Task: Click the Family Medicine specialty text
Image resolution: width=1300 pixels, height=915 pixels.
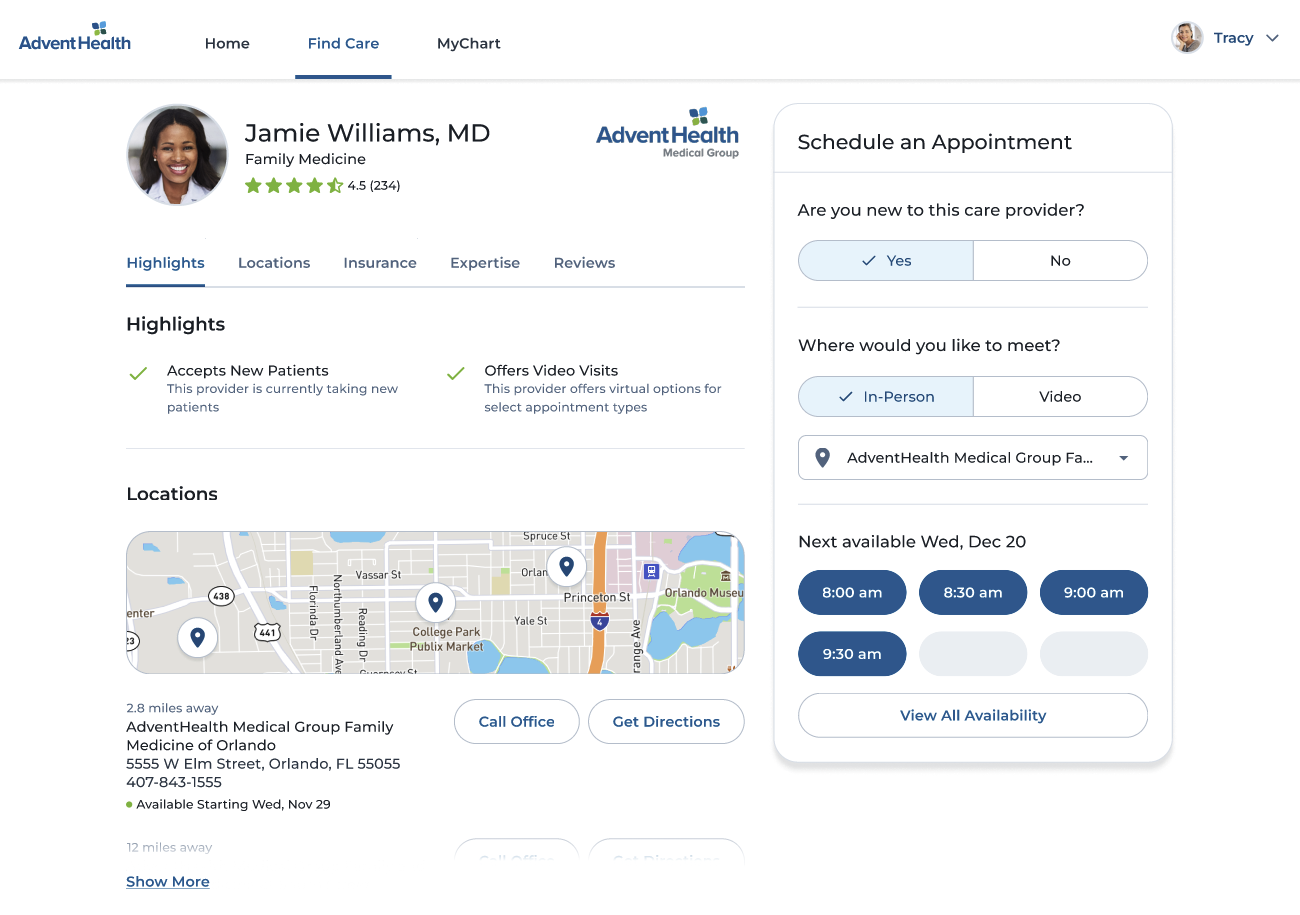Action: click(x=305, y=159)
